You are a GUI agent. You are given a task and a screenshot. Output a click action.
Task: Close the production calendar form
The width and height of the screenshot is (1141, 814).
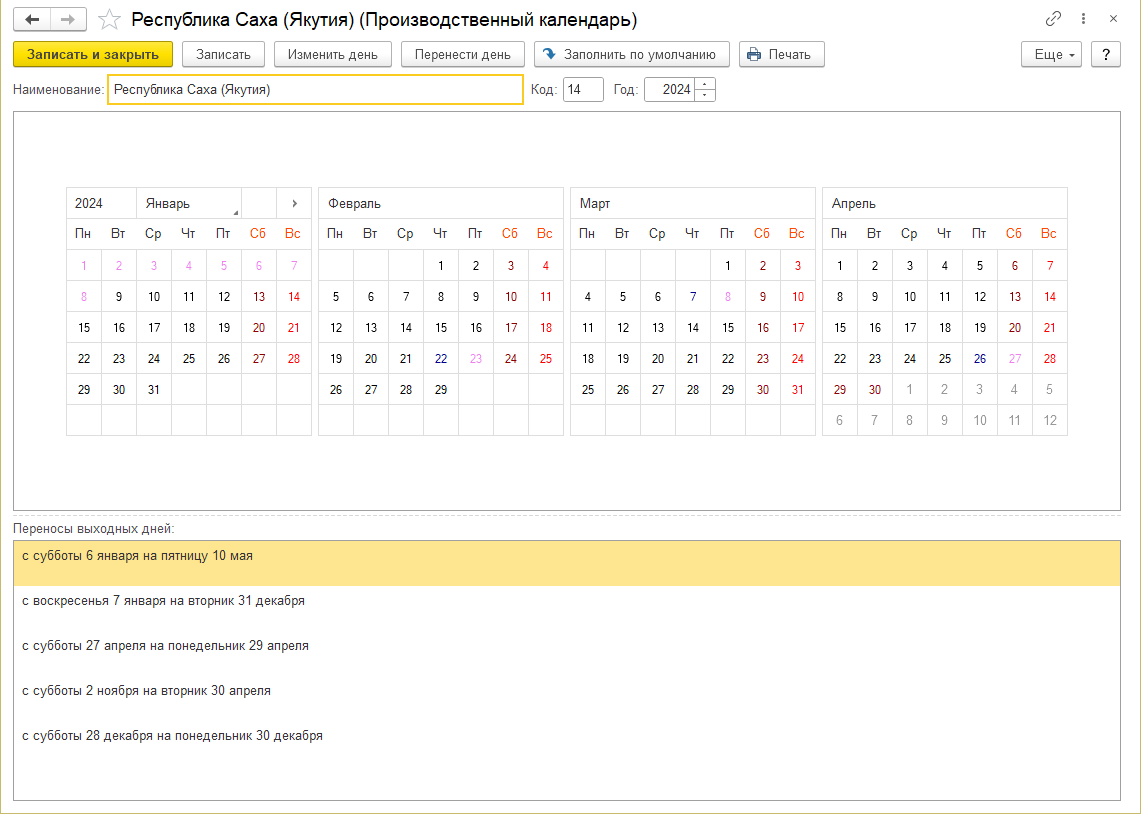click(1113, 19)
